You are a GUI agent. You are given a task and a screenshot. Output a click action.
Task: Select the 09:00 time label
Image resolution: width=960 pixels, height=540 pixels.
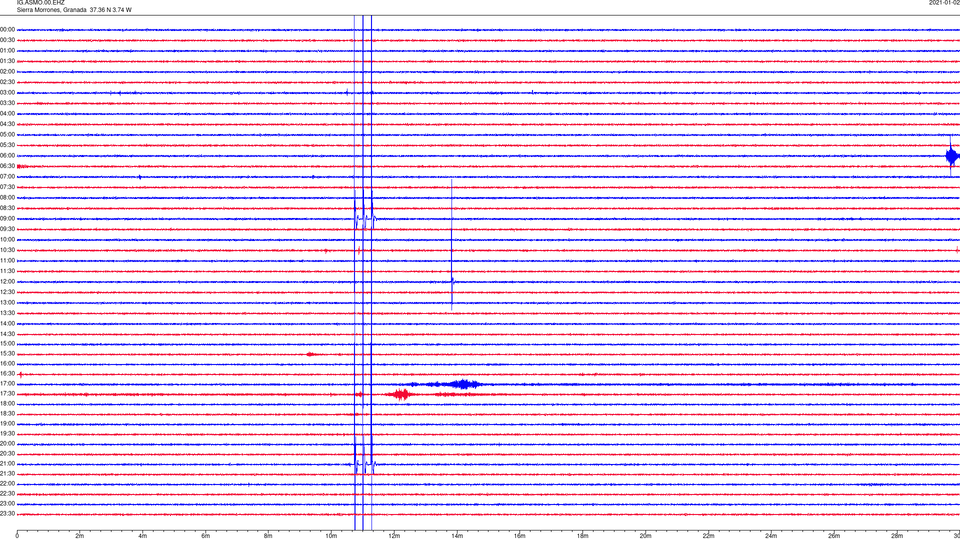[x=7, y=219]
